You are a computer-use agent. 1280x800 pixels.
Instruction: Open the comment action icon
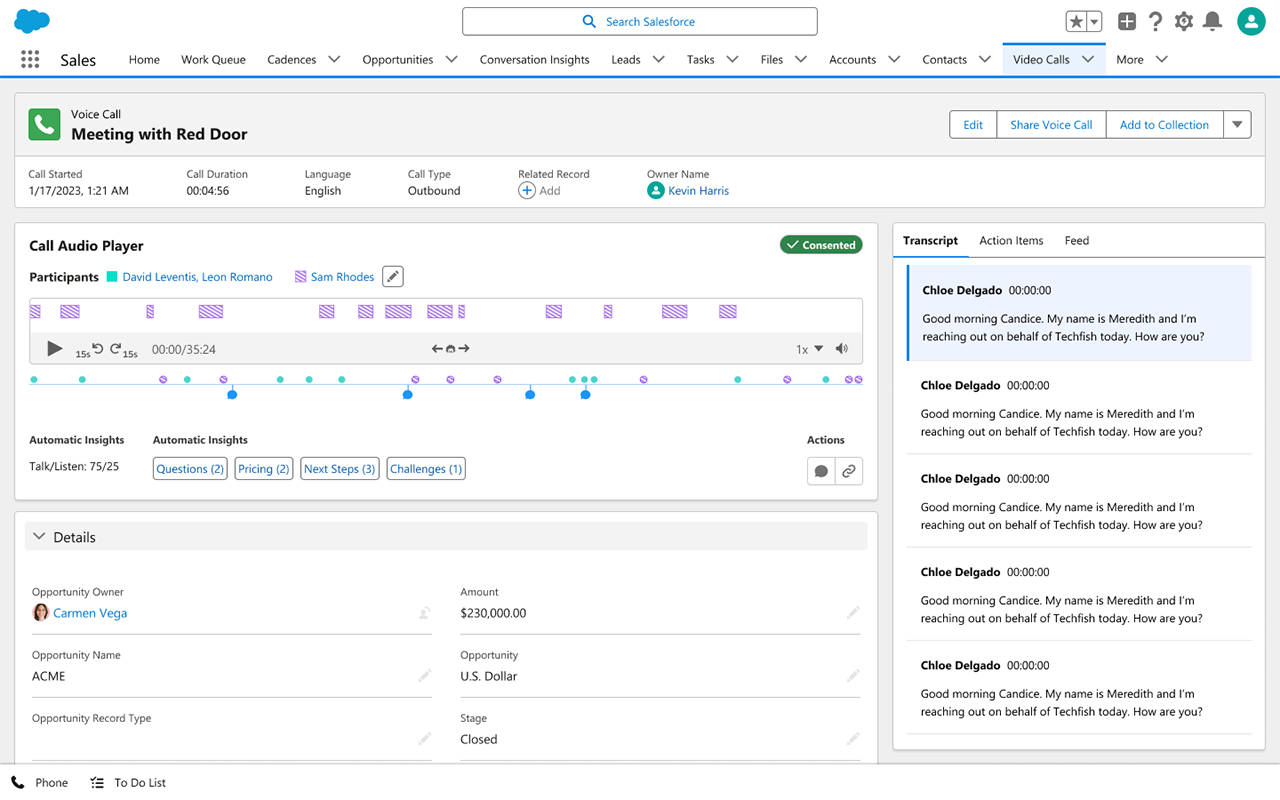click(x=821, y=471)
